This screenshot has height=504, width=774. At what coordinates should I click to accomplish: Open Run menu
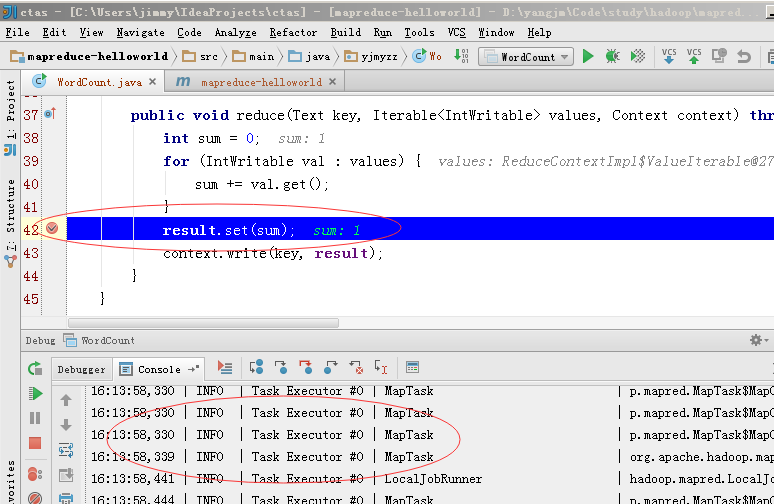pyautogui.click(x=383, y=33)
